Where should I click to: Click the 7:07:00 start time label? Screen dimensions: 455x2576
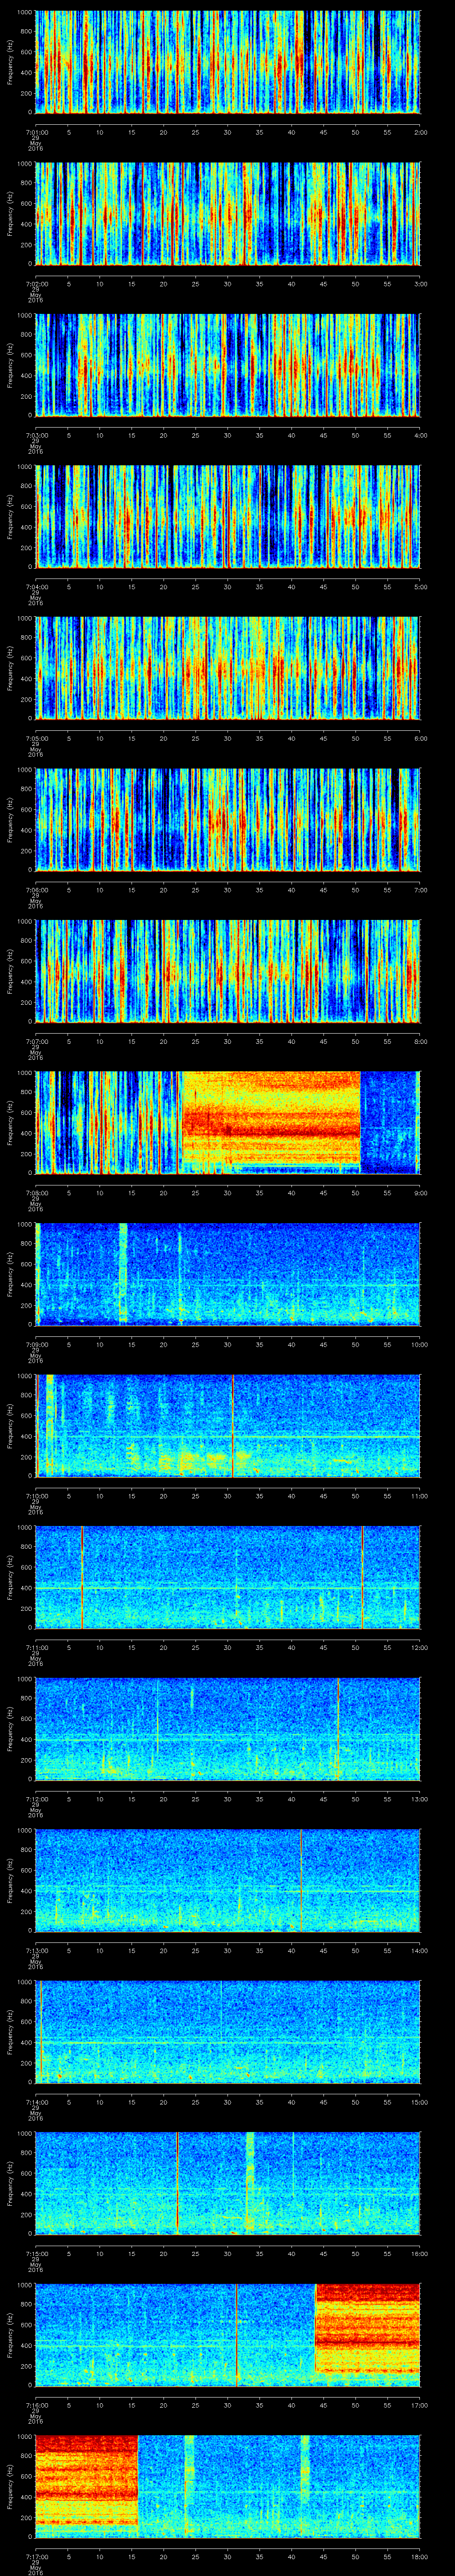(36, 1041)
